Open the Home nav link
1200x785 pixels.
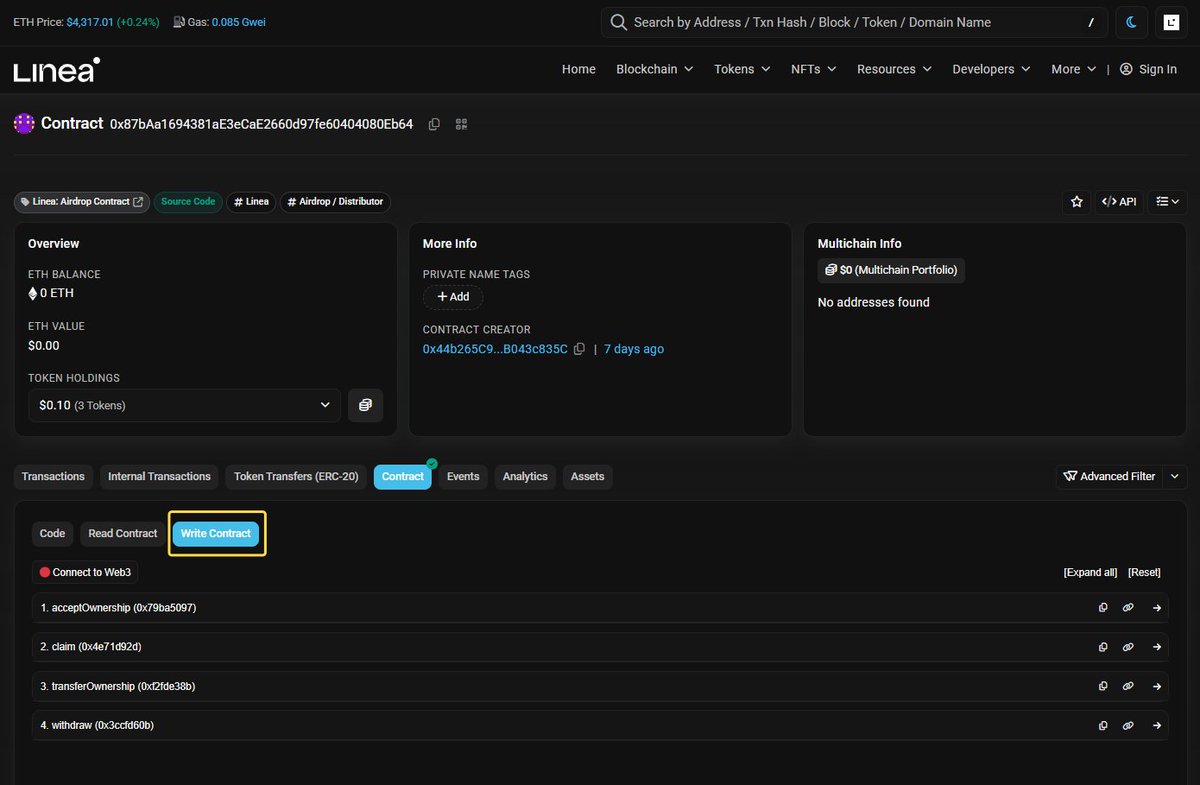point(579,69)
